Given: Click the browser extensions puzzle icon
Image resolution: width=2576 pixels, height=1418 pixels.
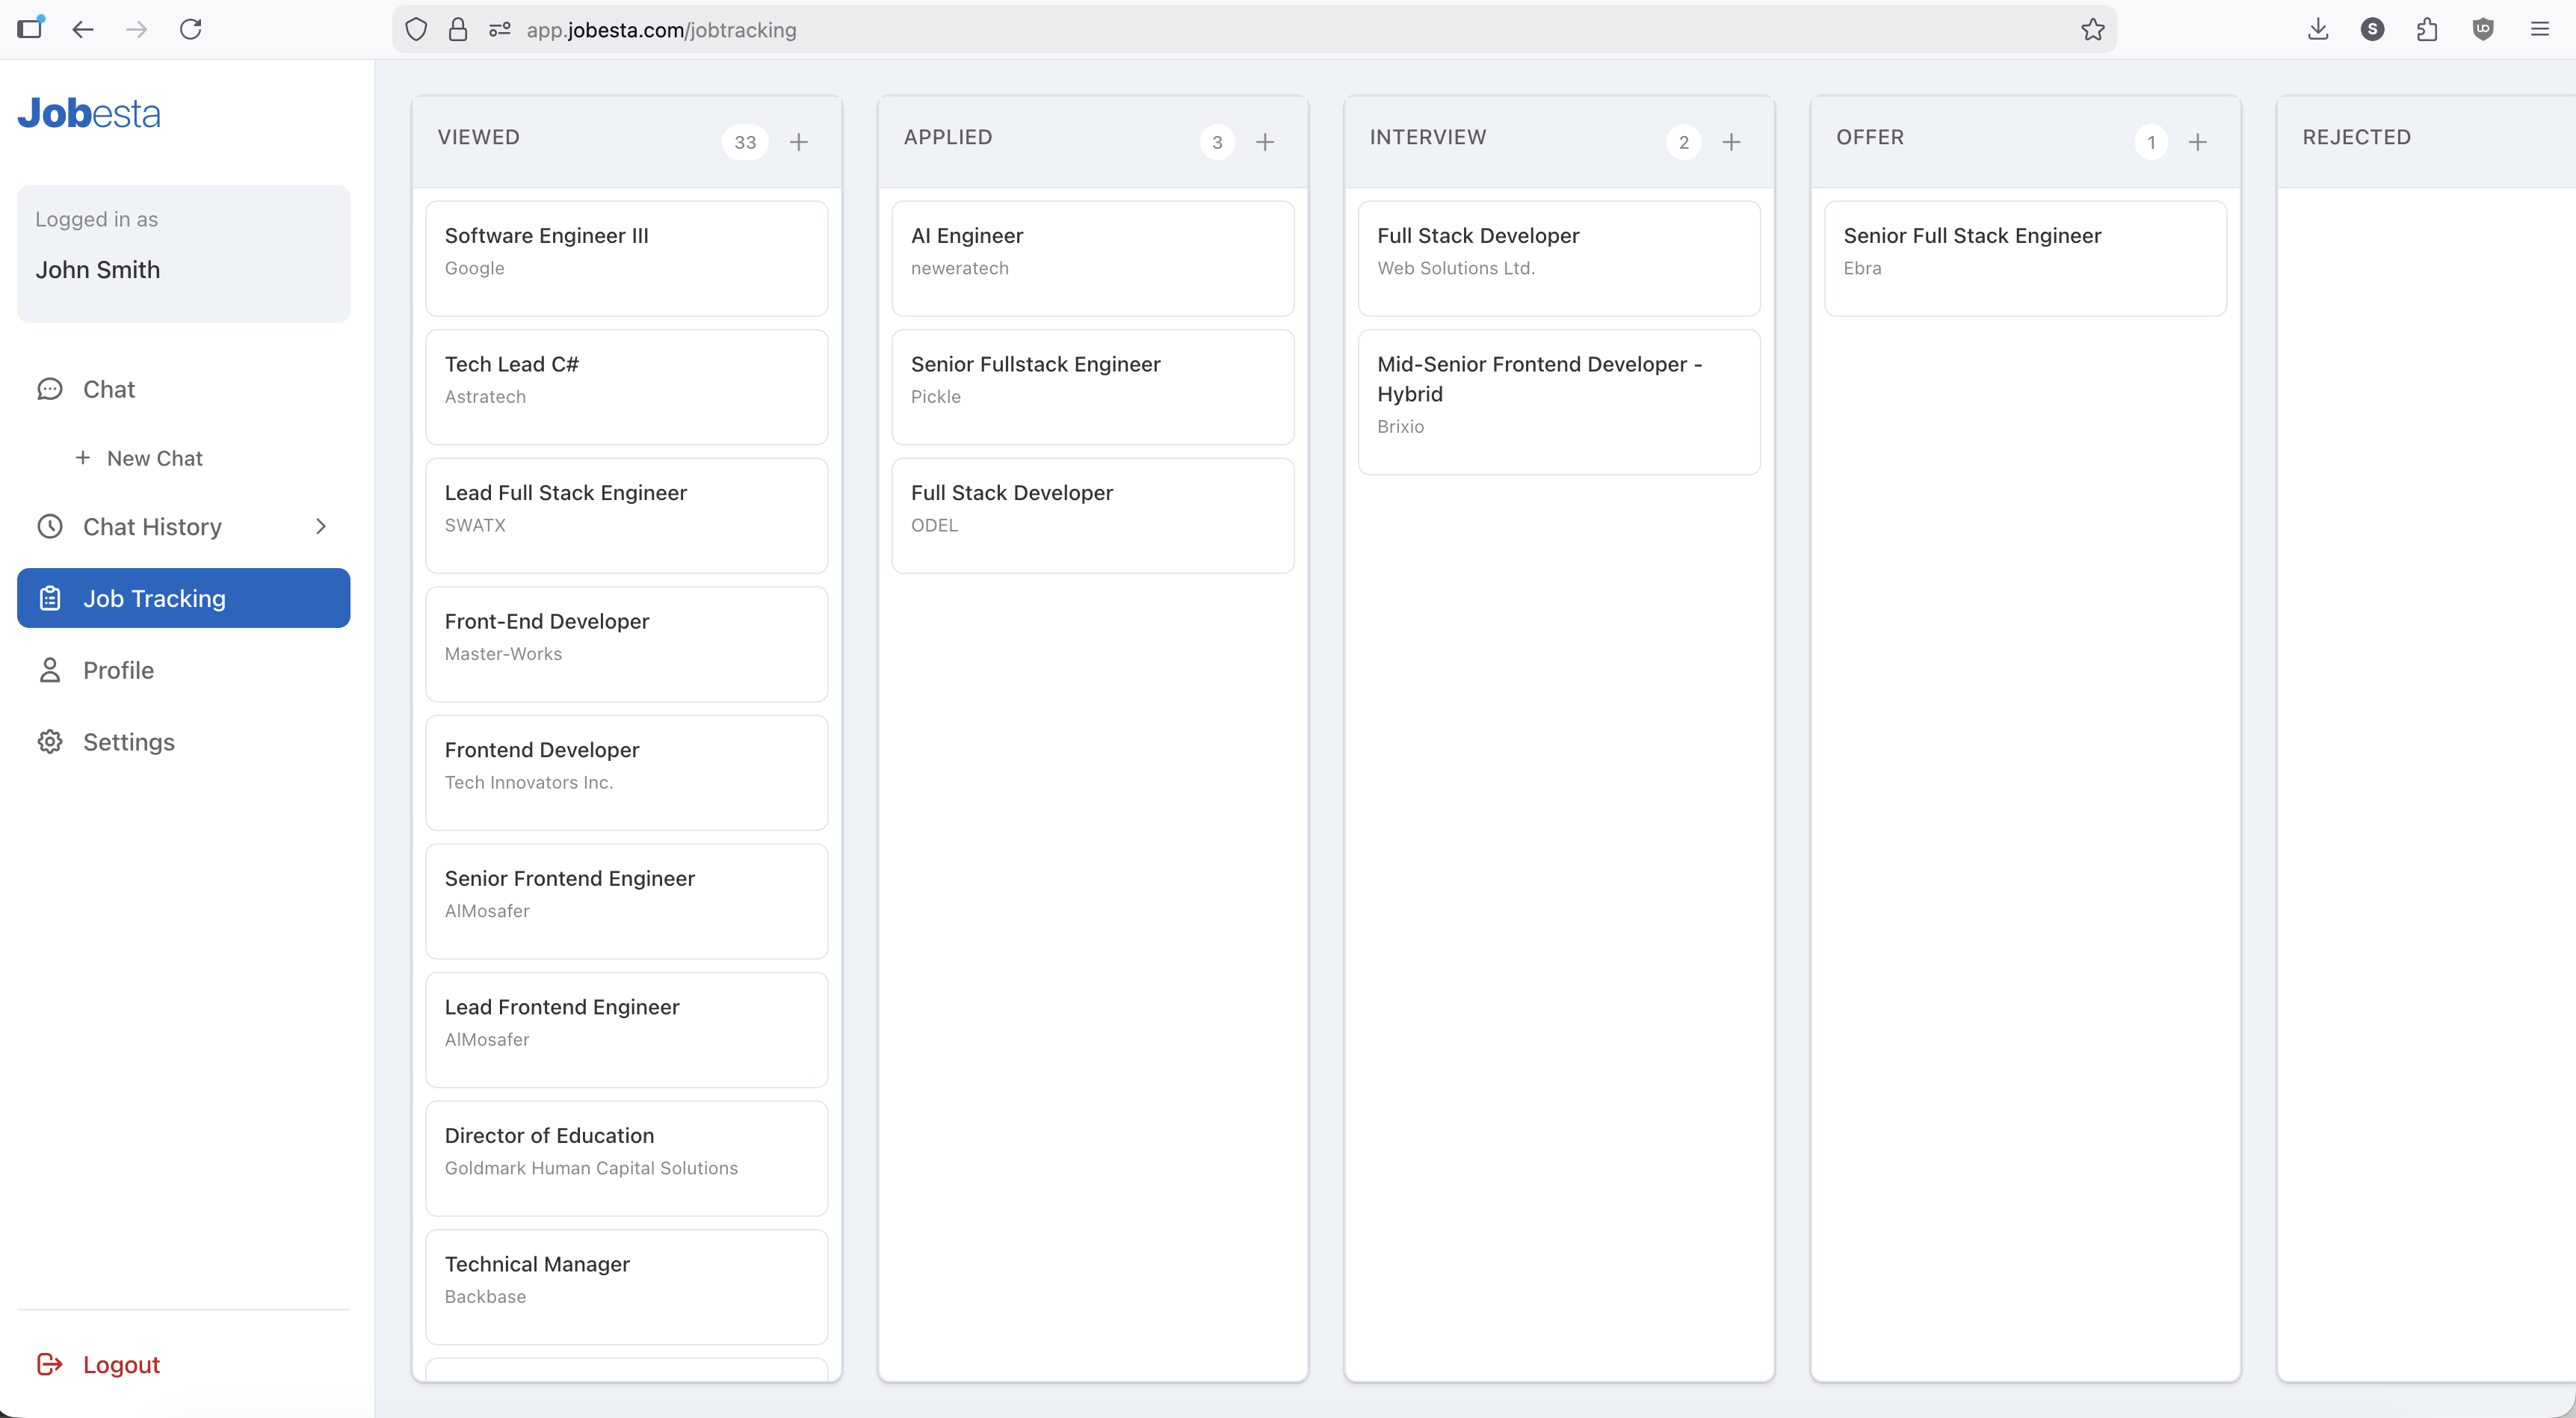Looking at the screenshot, I should pyautogui.click(x=2427, y=29).
